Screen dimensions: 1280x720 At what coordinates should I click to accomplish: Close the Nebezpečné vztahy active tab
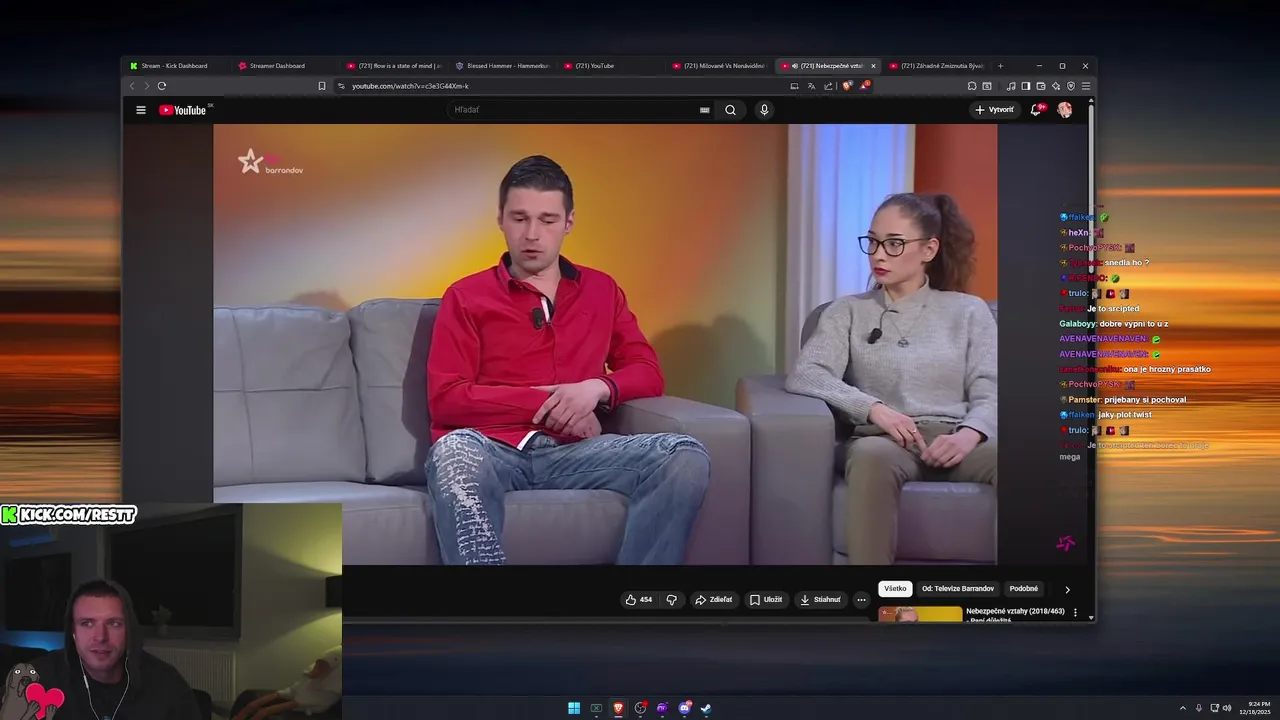pyautogui.click(x=873, y=66)
